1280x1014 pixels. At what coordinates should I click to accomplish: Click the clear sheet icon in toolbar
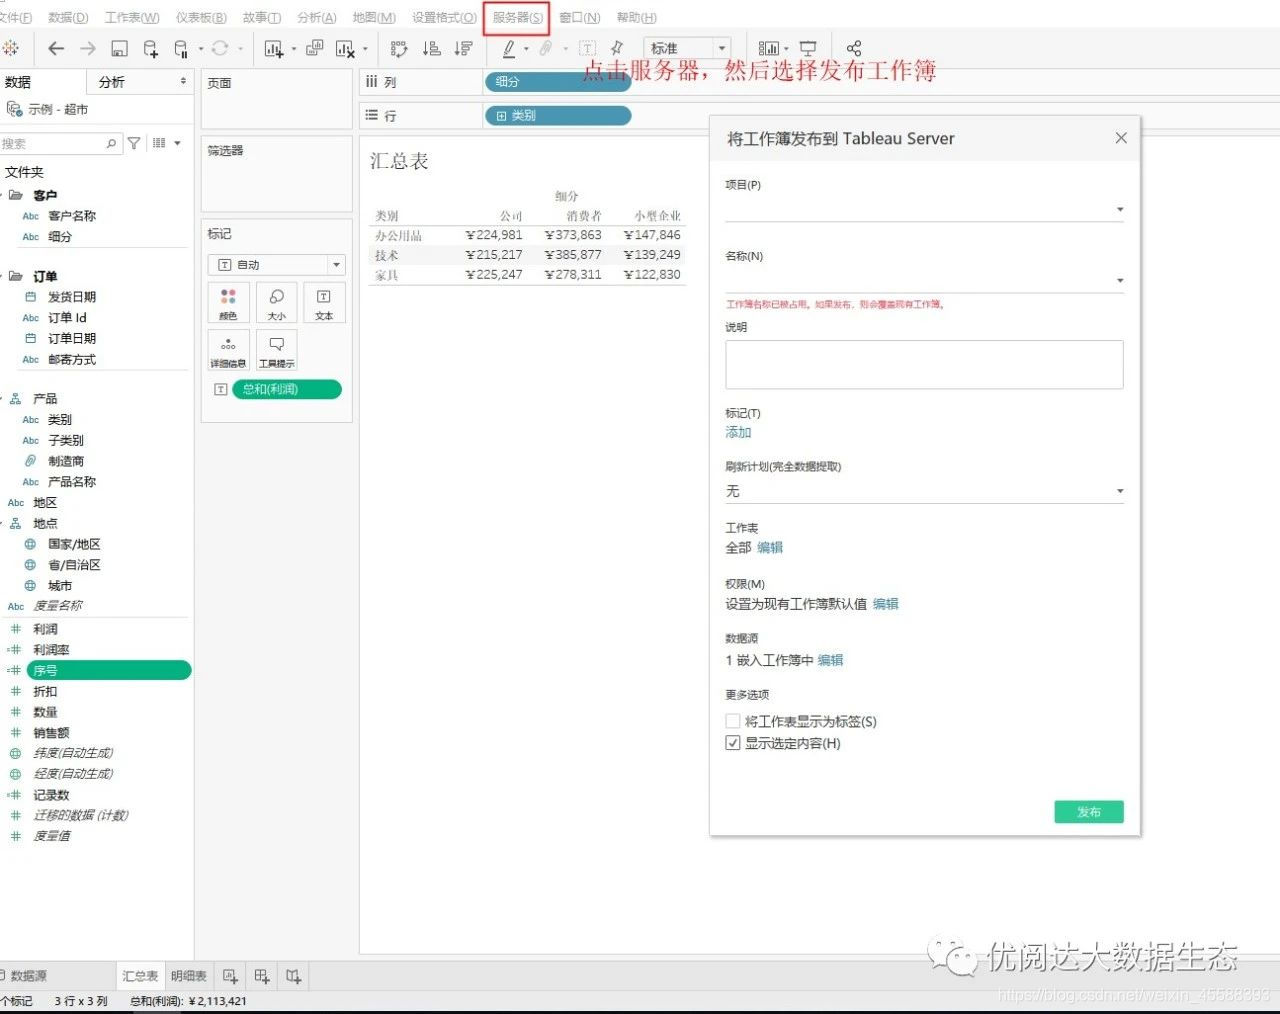[345, 48]
